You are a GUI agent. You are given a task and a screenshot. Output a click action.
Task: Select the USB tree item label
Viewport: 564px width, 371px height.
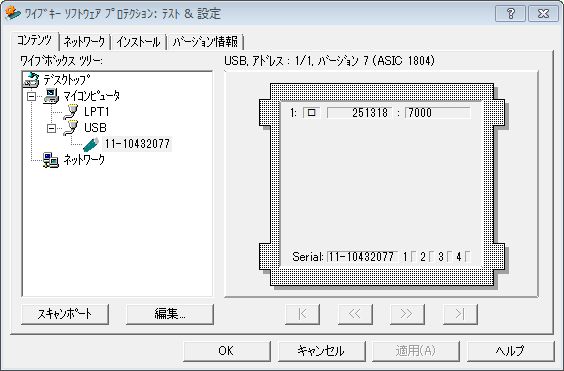pyautogui.click(x=95, y=128)
